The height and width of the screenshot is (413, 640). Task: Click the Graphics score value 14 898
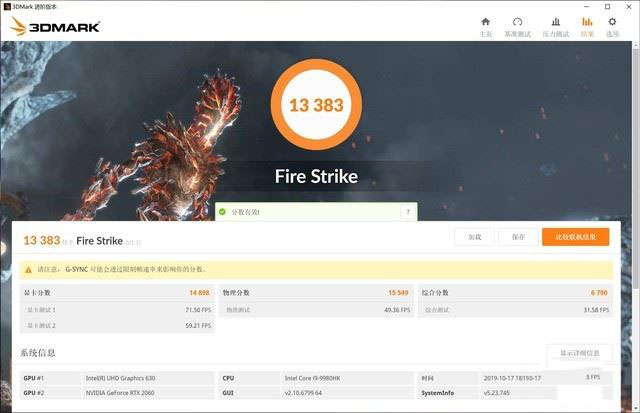[199, 293]
